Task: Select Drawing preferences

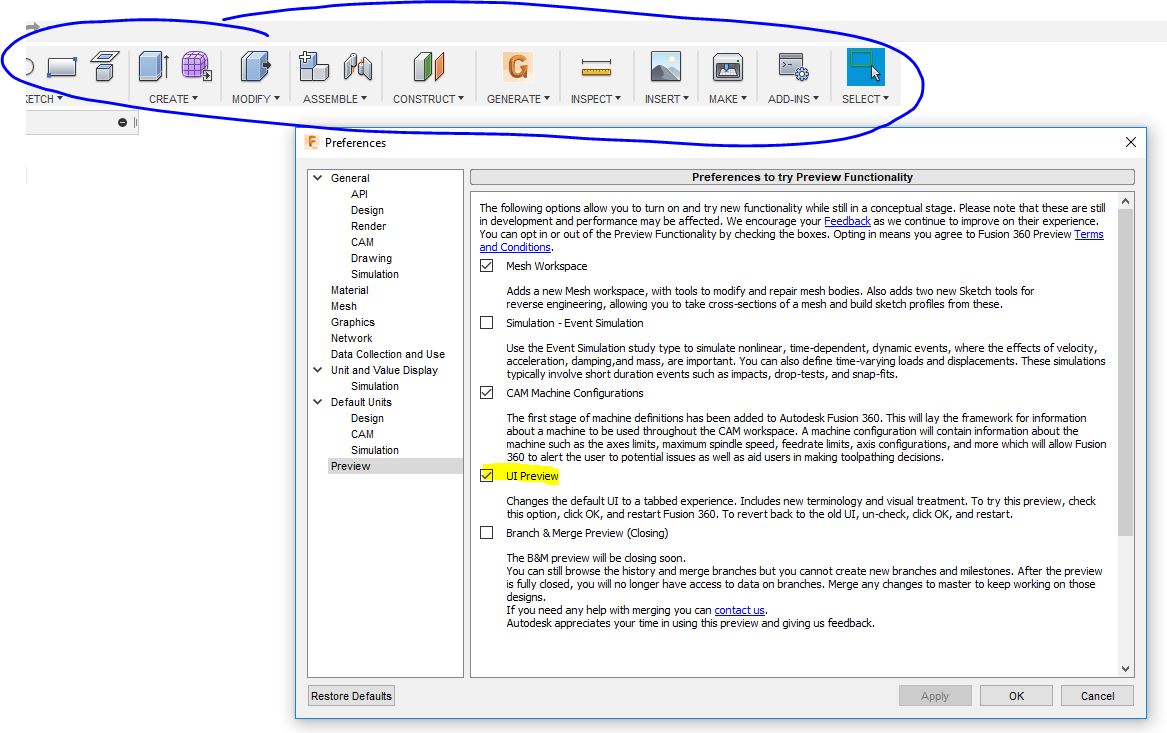Action: click(x=371, y=258)
